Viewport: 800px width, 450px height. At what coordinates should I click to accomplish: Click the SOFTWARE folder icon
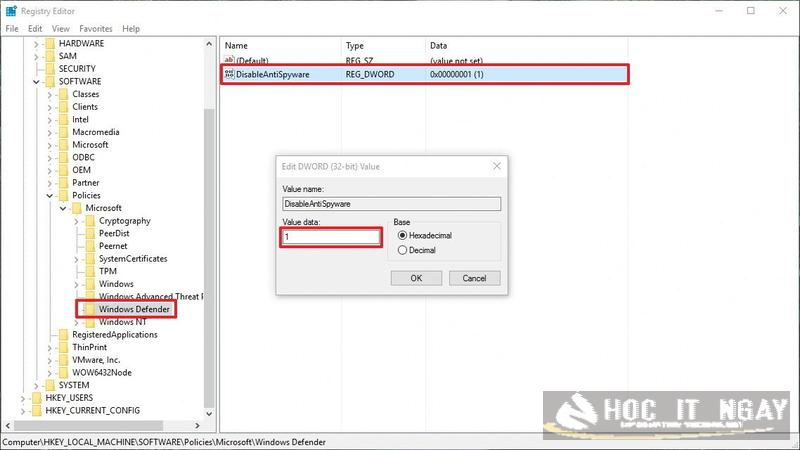click(x=50, y=82)
